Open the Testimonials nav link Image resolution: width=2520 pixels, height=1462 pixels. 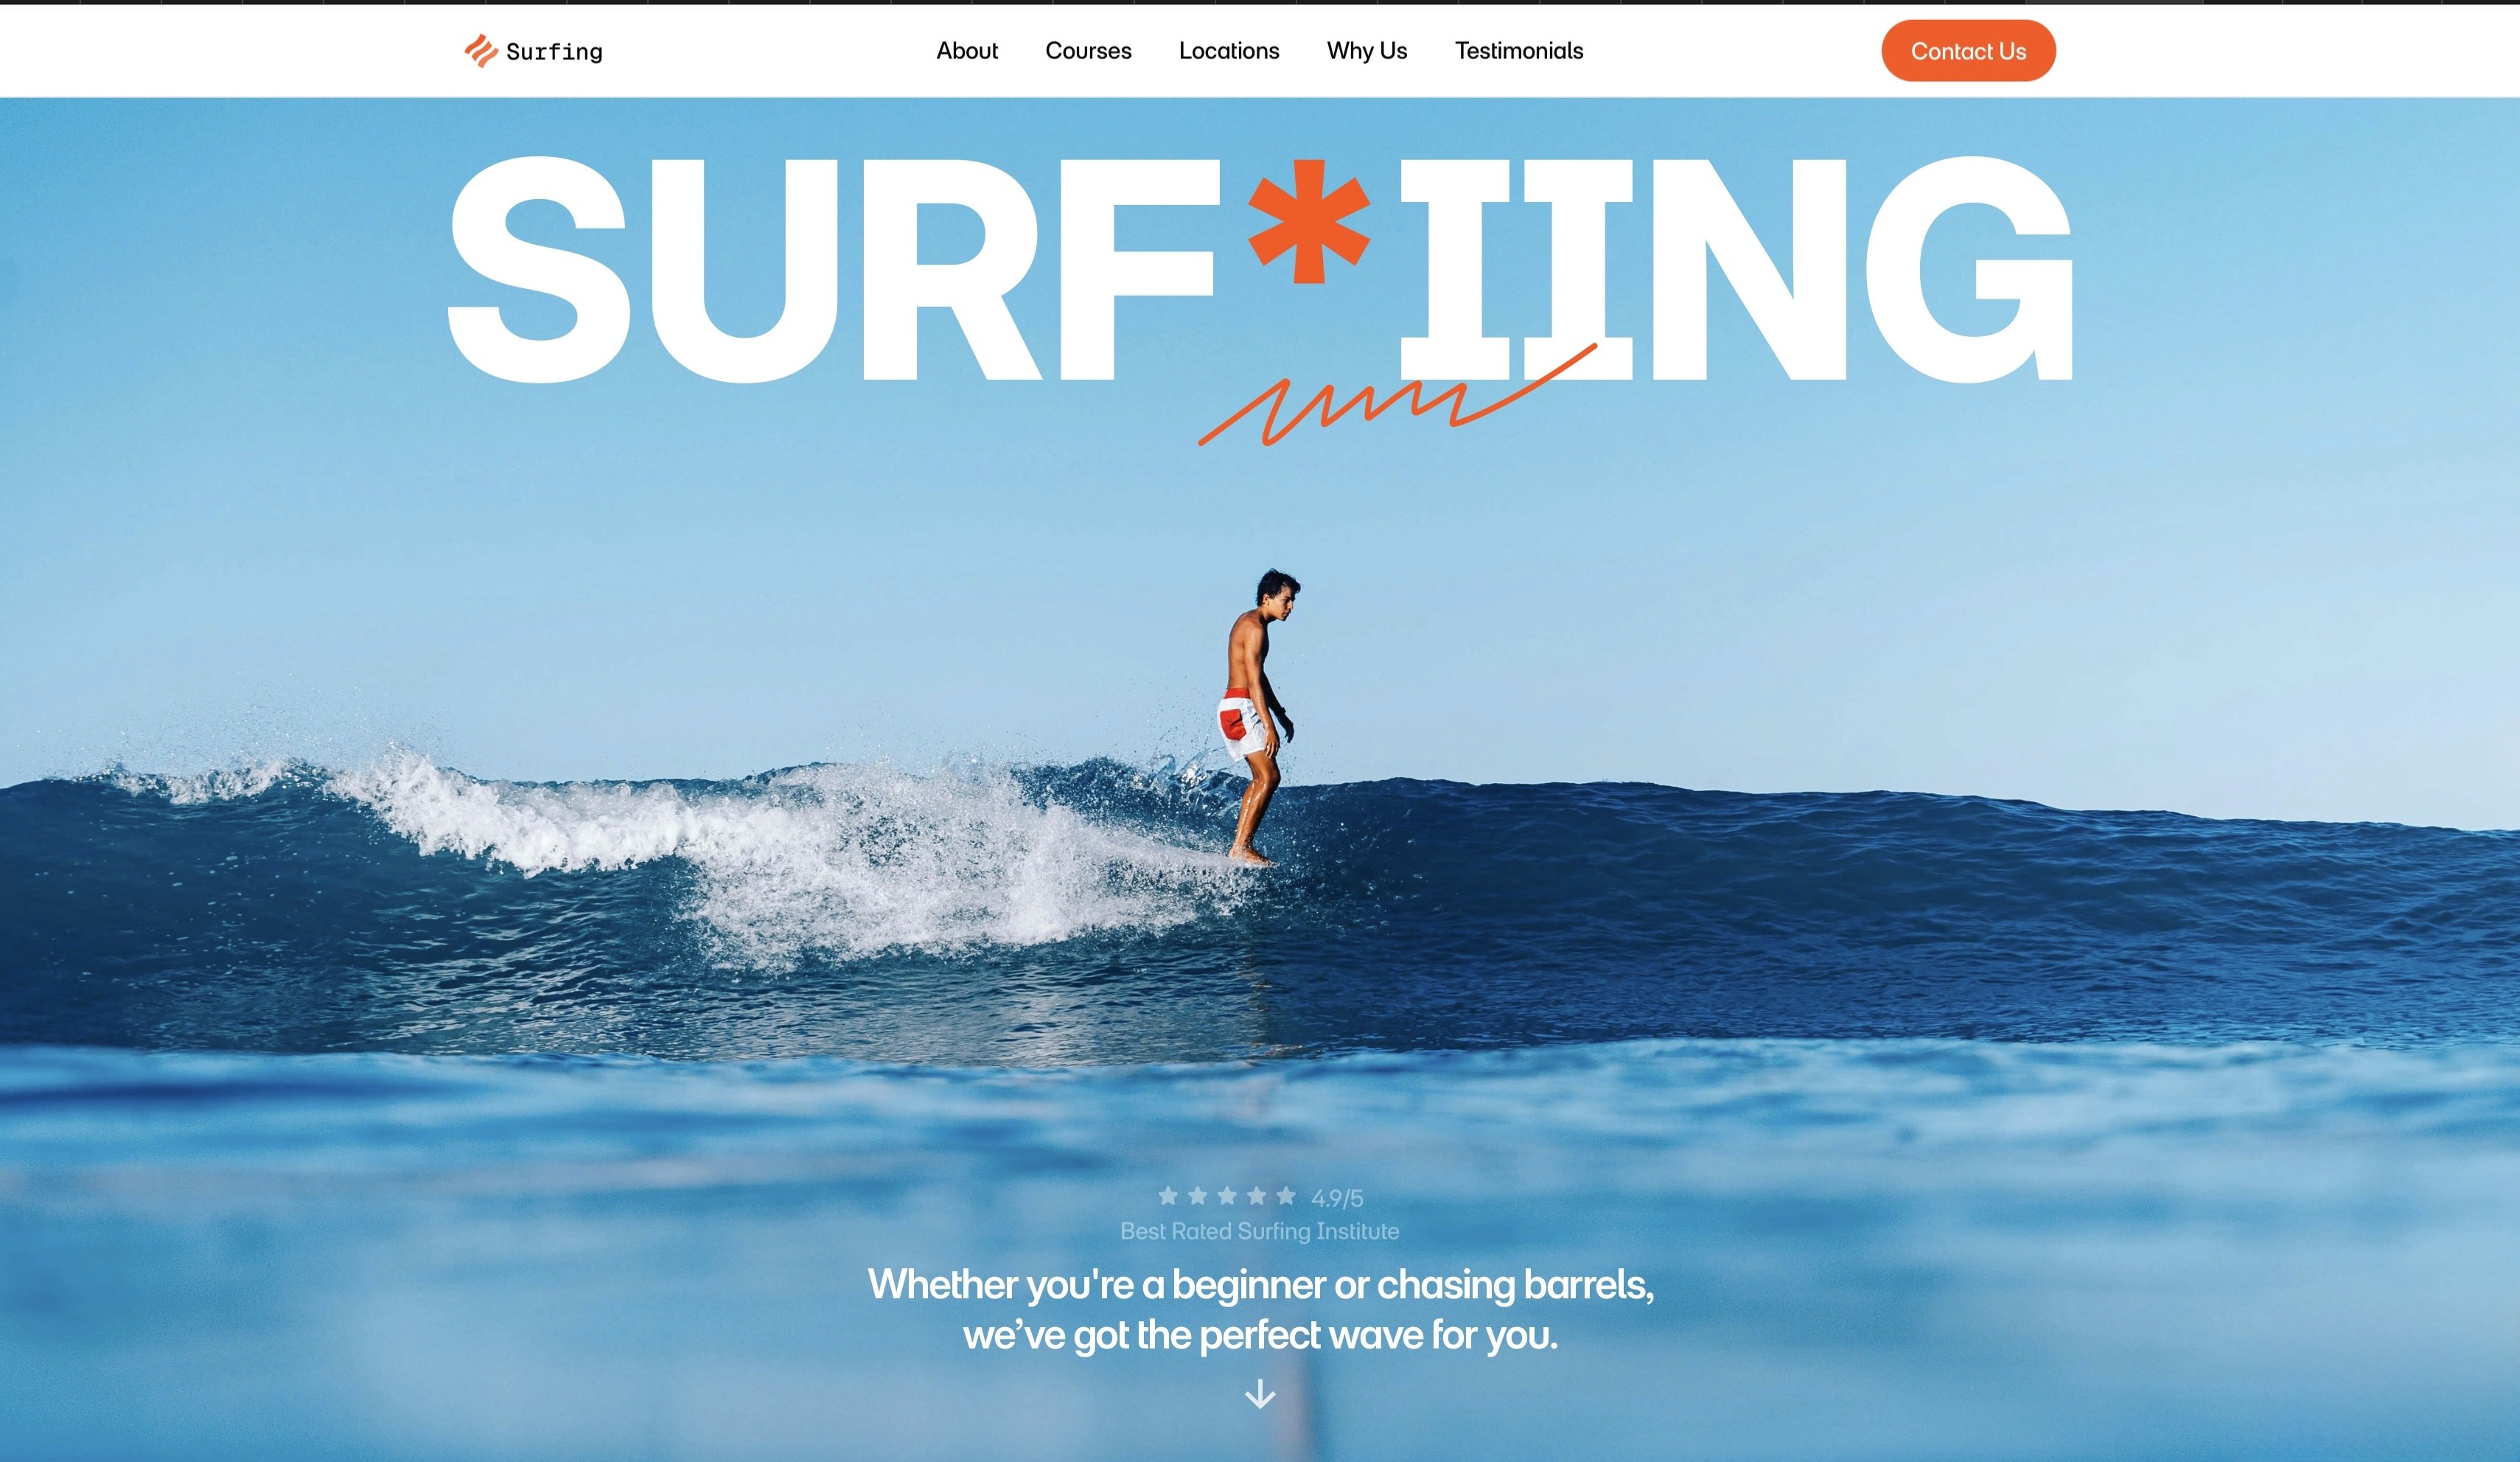point(1519,51)
